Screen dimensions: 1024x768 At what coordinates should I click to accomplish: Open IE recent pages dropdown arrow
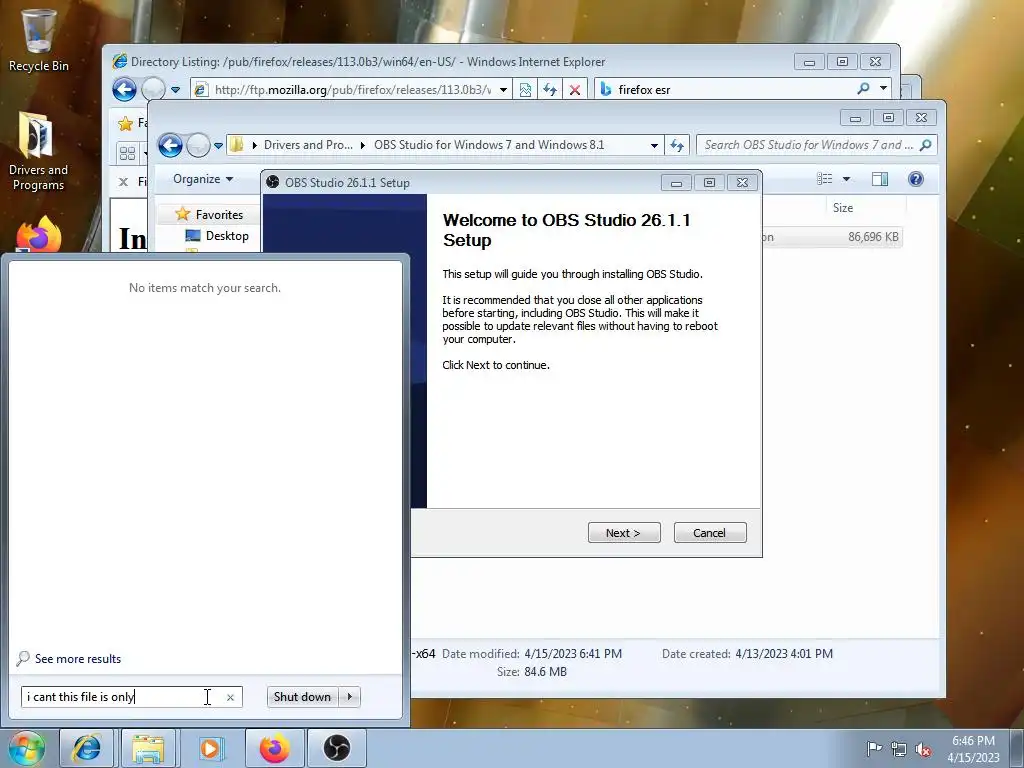pos(175,89)
